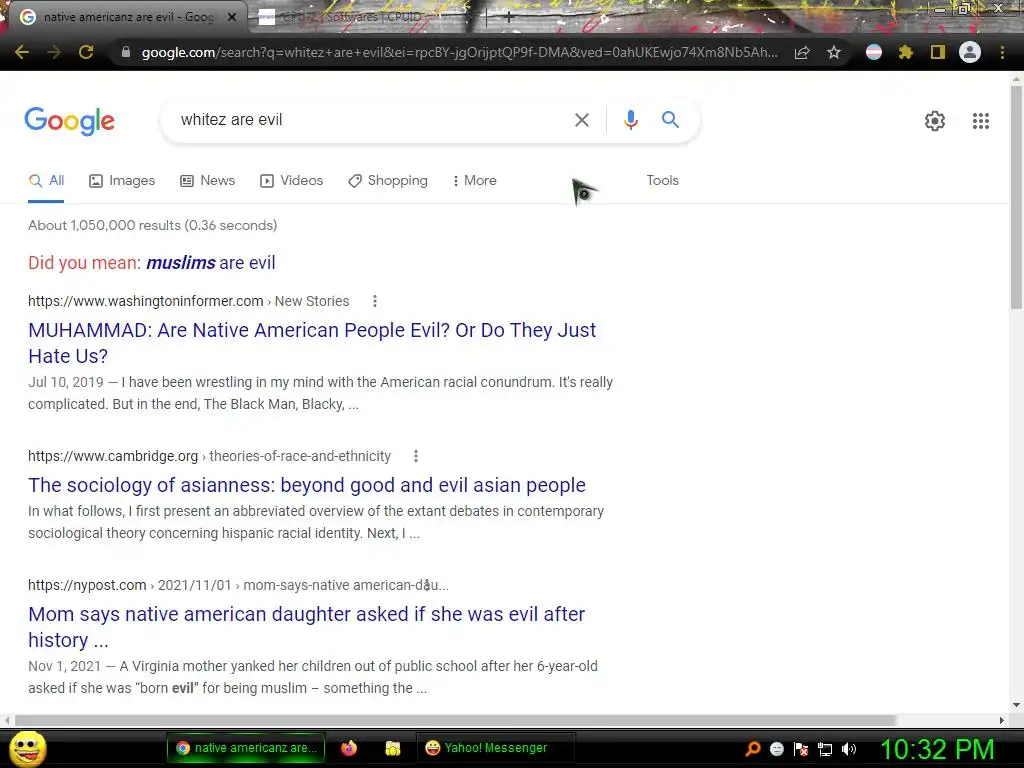Switch to the Shopping tab

(388, 181)
